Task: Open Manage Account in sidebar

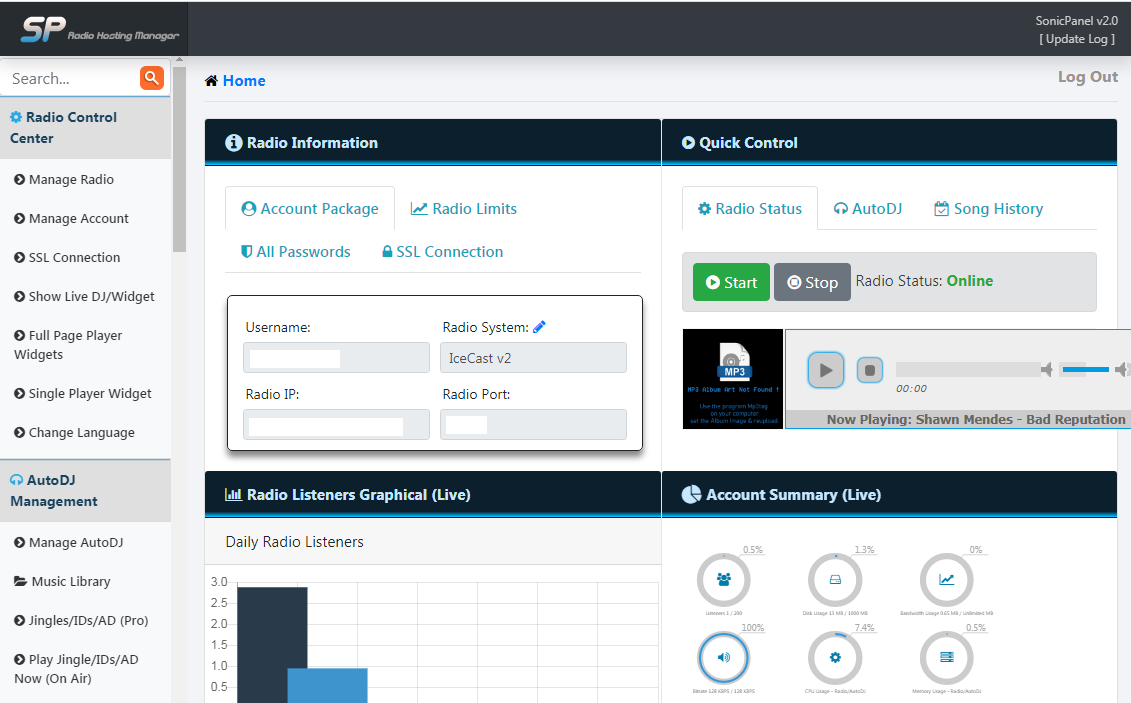Action: tap(71, 218)
